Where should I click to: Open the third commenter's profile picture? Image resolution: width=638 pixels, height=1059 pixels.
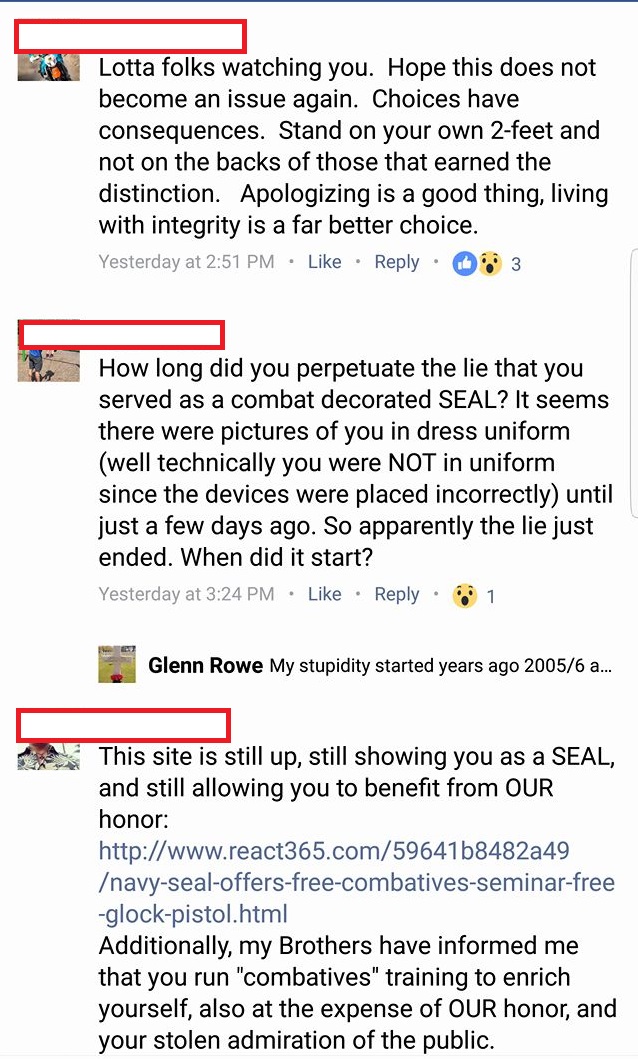(x=49, y=756)
